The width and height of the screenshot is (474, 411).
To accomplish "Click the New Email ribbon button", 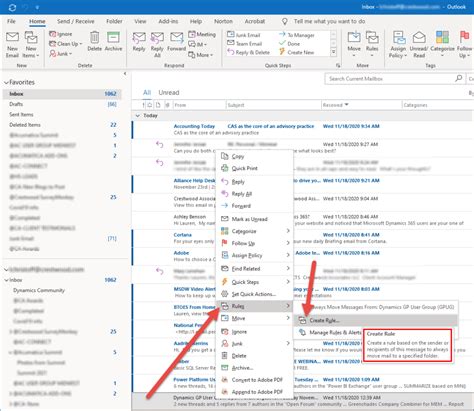I will pos(12,44).
